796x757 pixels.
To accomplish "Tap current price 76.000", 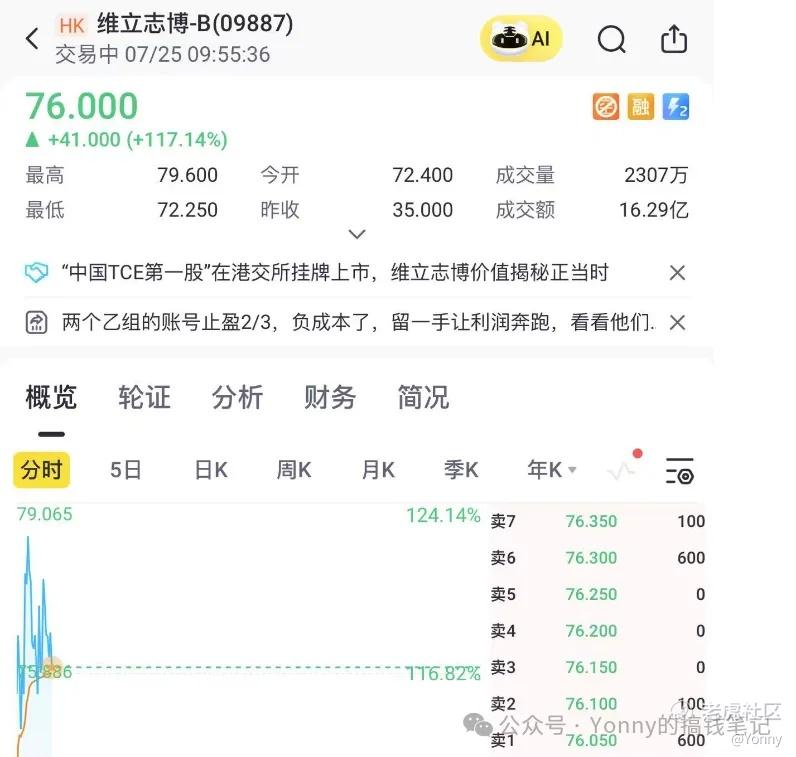I will click(82, 106).
